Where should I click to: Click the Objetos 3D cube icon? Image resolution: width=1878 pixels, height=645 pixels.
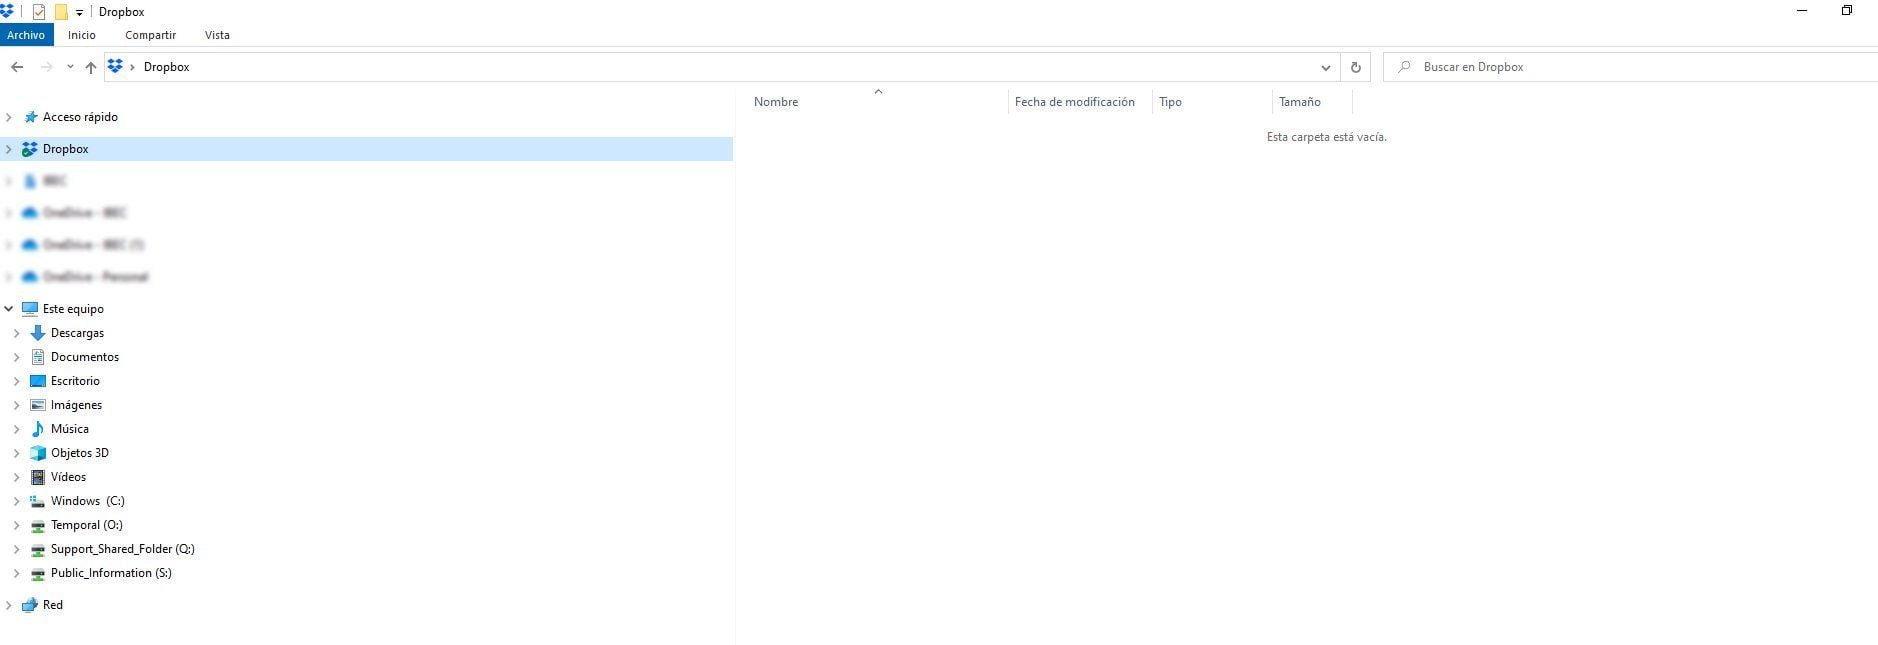pos(38,453)
